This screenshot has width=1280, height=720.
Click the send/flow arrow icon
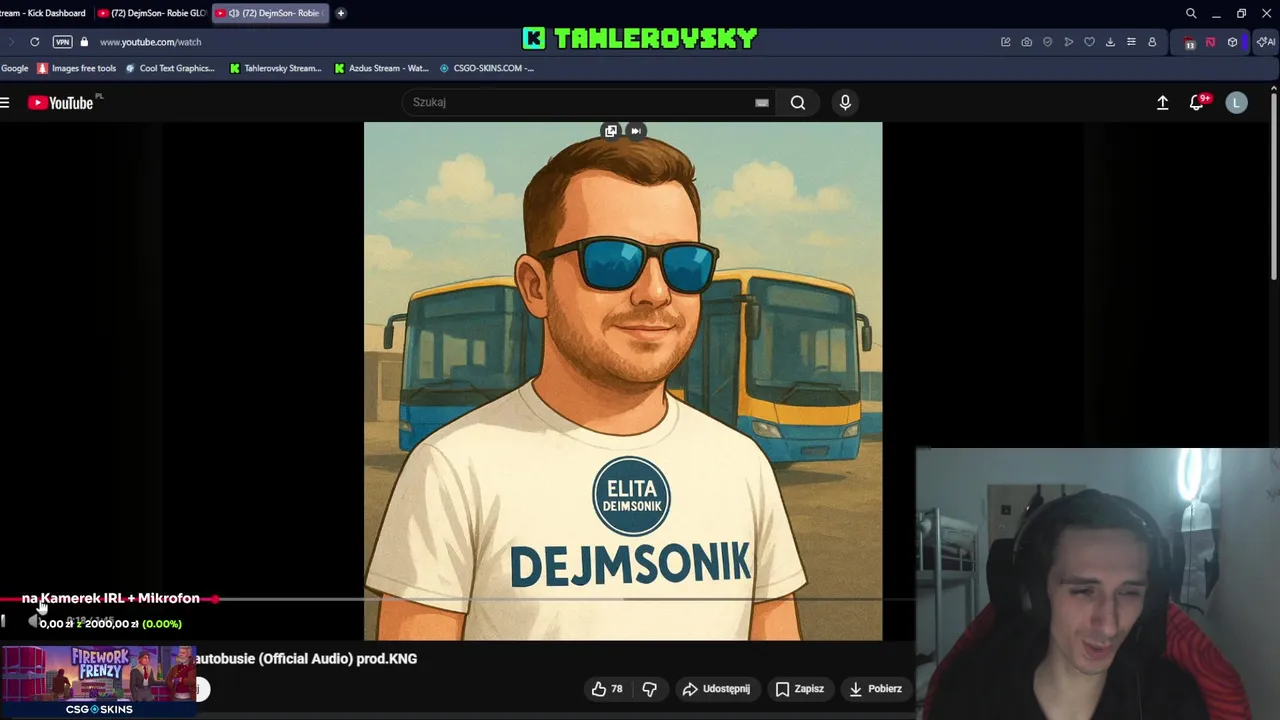coord(1068,42)
